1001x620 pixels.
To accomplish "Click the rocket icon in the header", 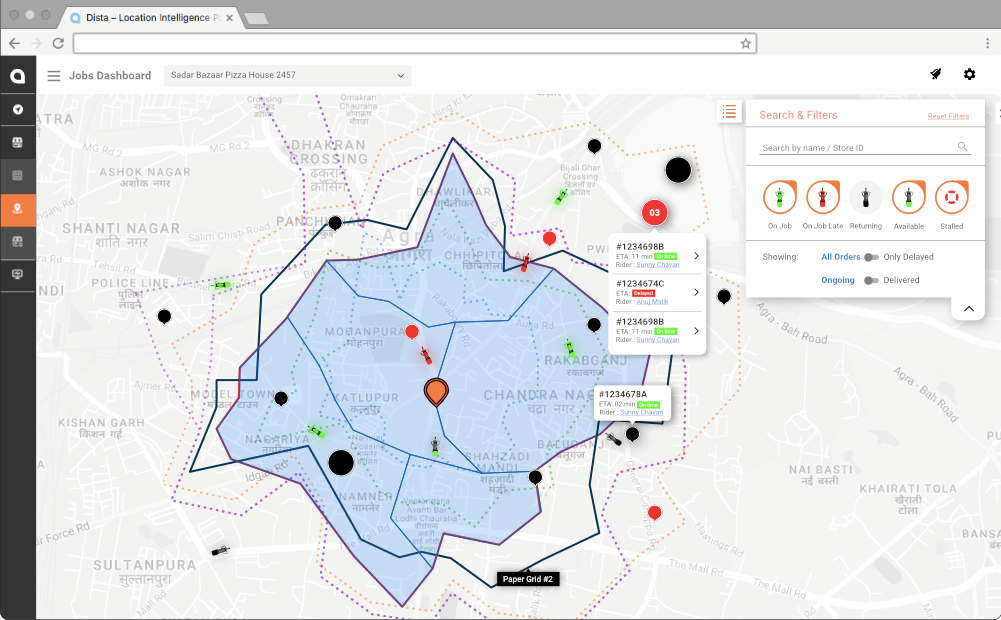I will [935, 74].
